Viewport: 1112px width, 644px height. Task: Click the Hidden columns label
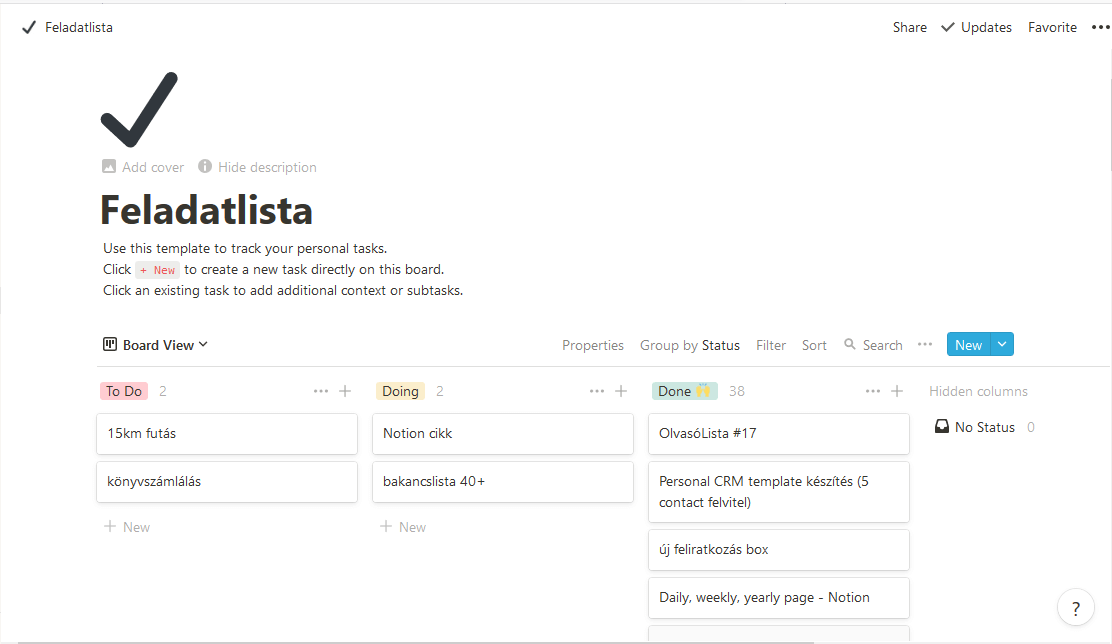(978, 392)
